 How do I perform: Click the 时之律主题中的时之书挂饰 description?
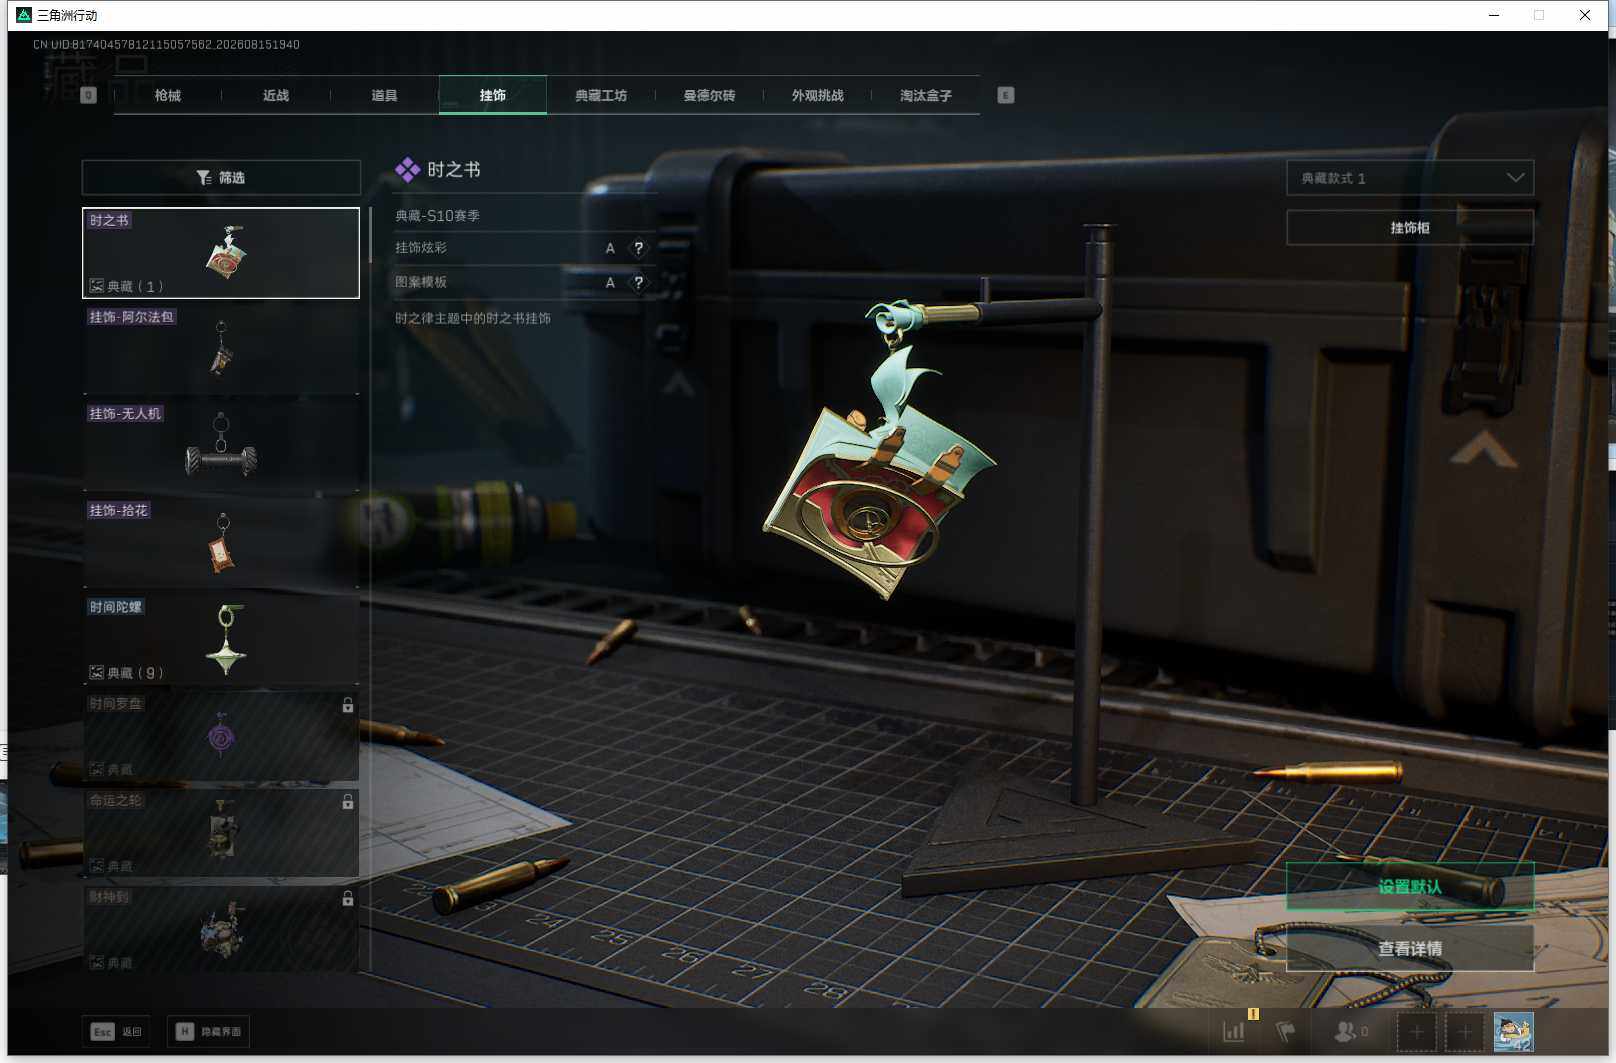pos(473,318)
